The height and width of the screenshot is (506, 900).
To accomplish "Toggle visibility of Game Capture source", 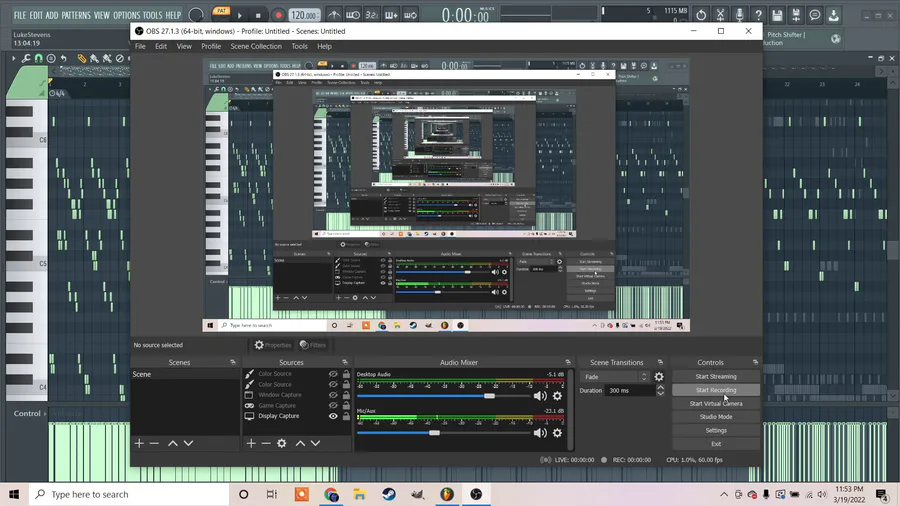I will 333,405.
